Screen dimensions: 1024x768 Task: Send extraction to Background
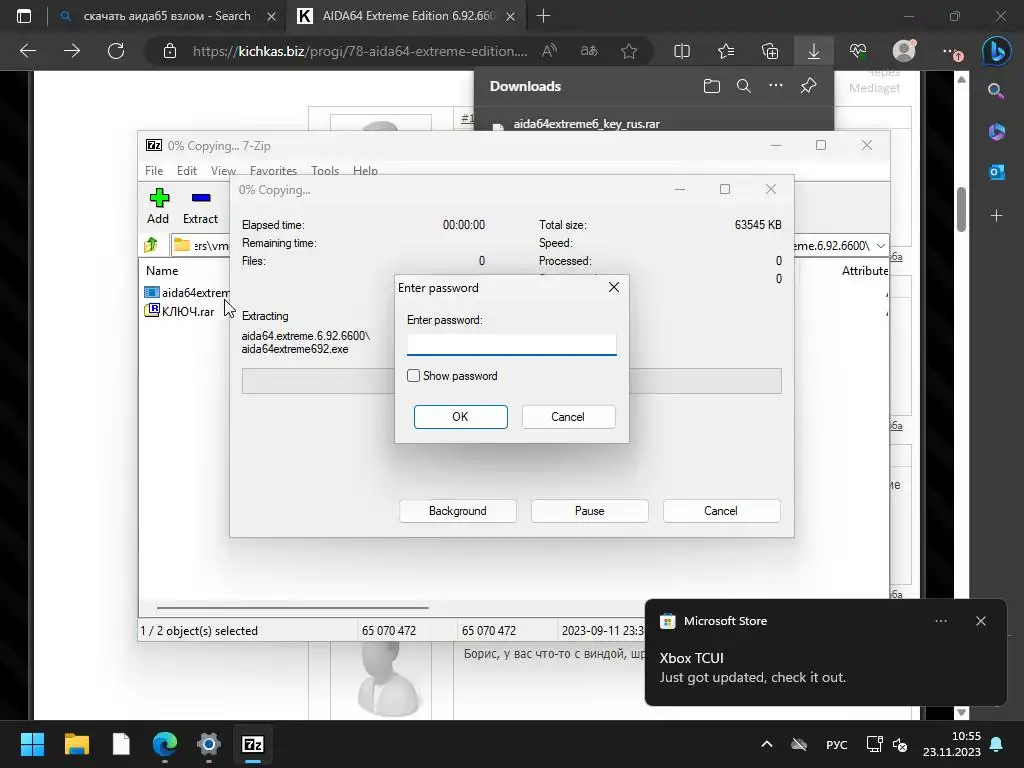[458, 511]
